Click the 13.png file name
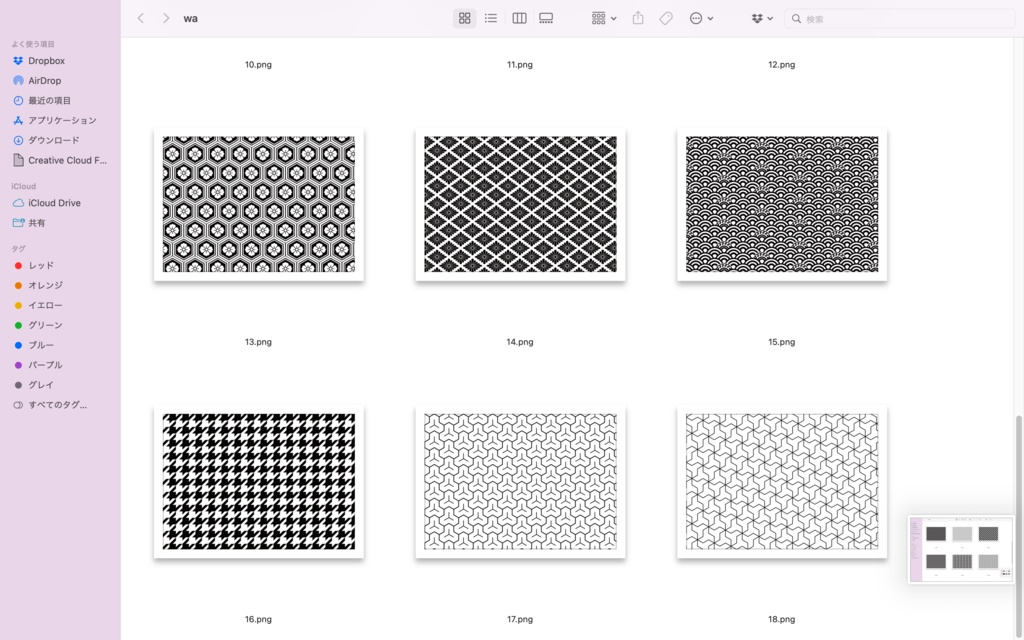Viewport: 1024px width, 640px height. (258, 342)
